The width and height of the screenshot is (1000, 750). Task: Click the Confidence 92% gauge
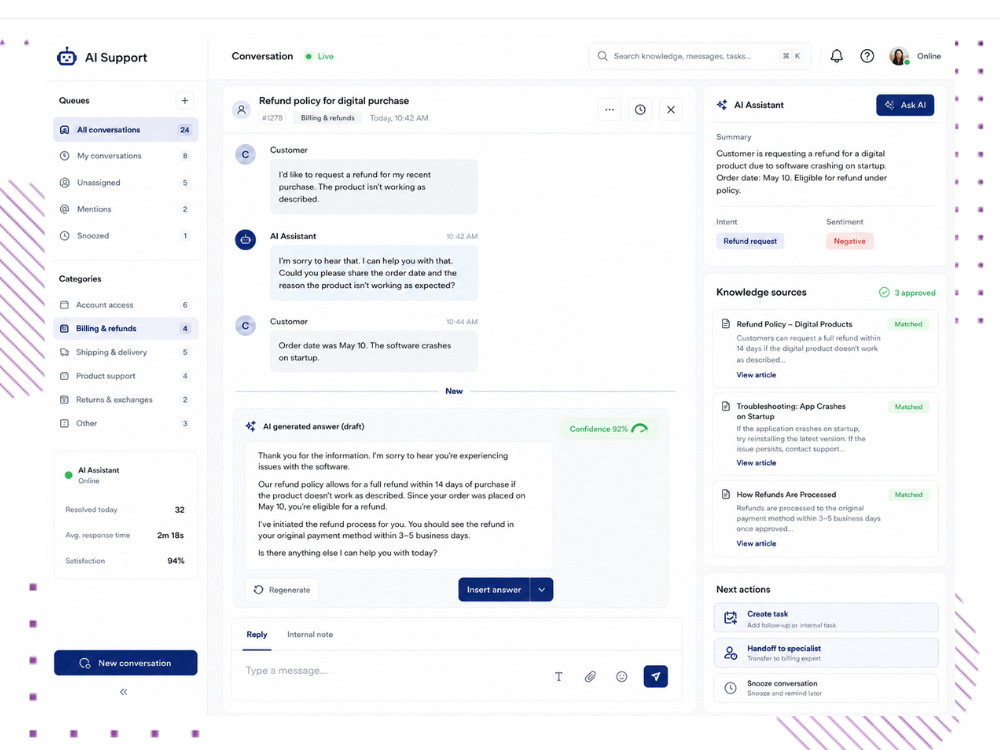point(609,429)
